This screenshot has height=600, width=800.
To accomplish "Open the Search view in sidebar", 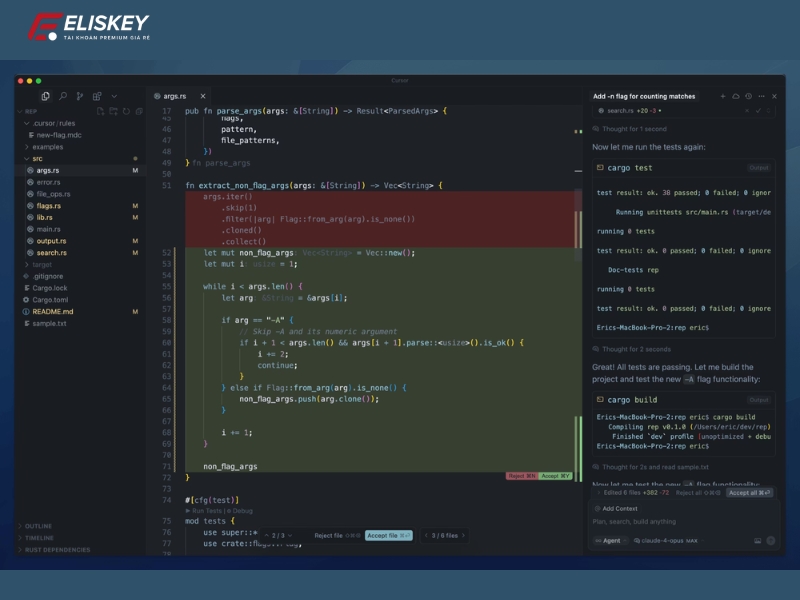I will tap(63, 96).
